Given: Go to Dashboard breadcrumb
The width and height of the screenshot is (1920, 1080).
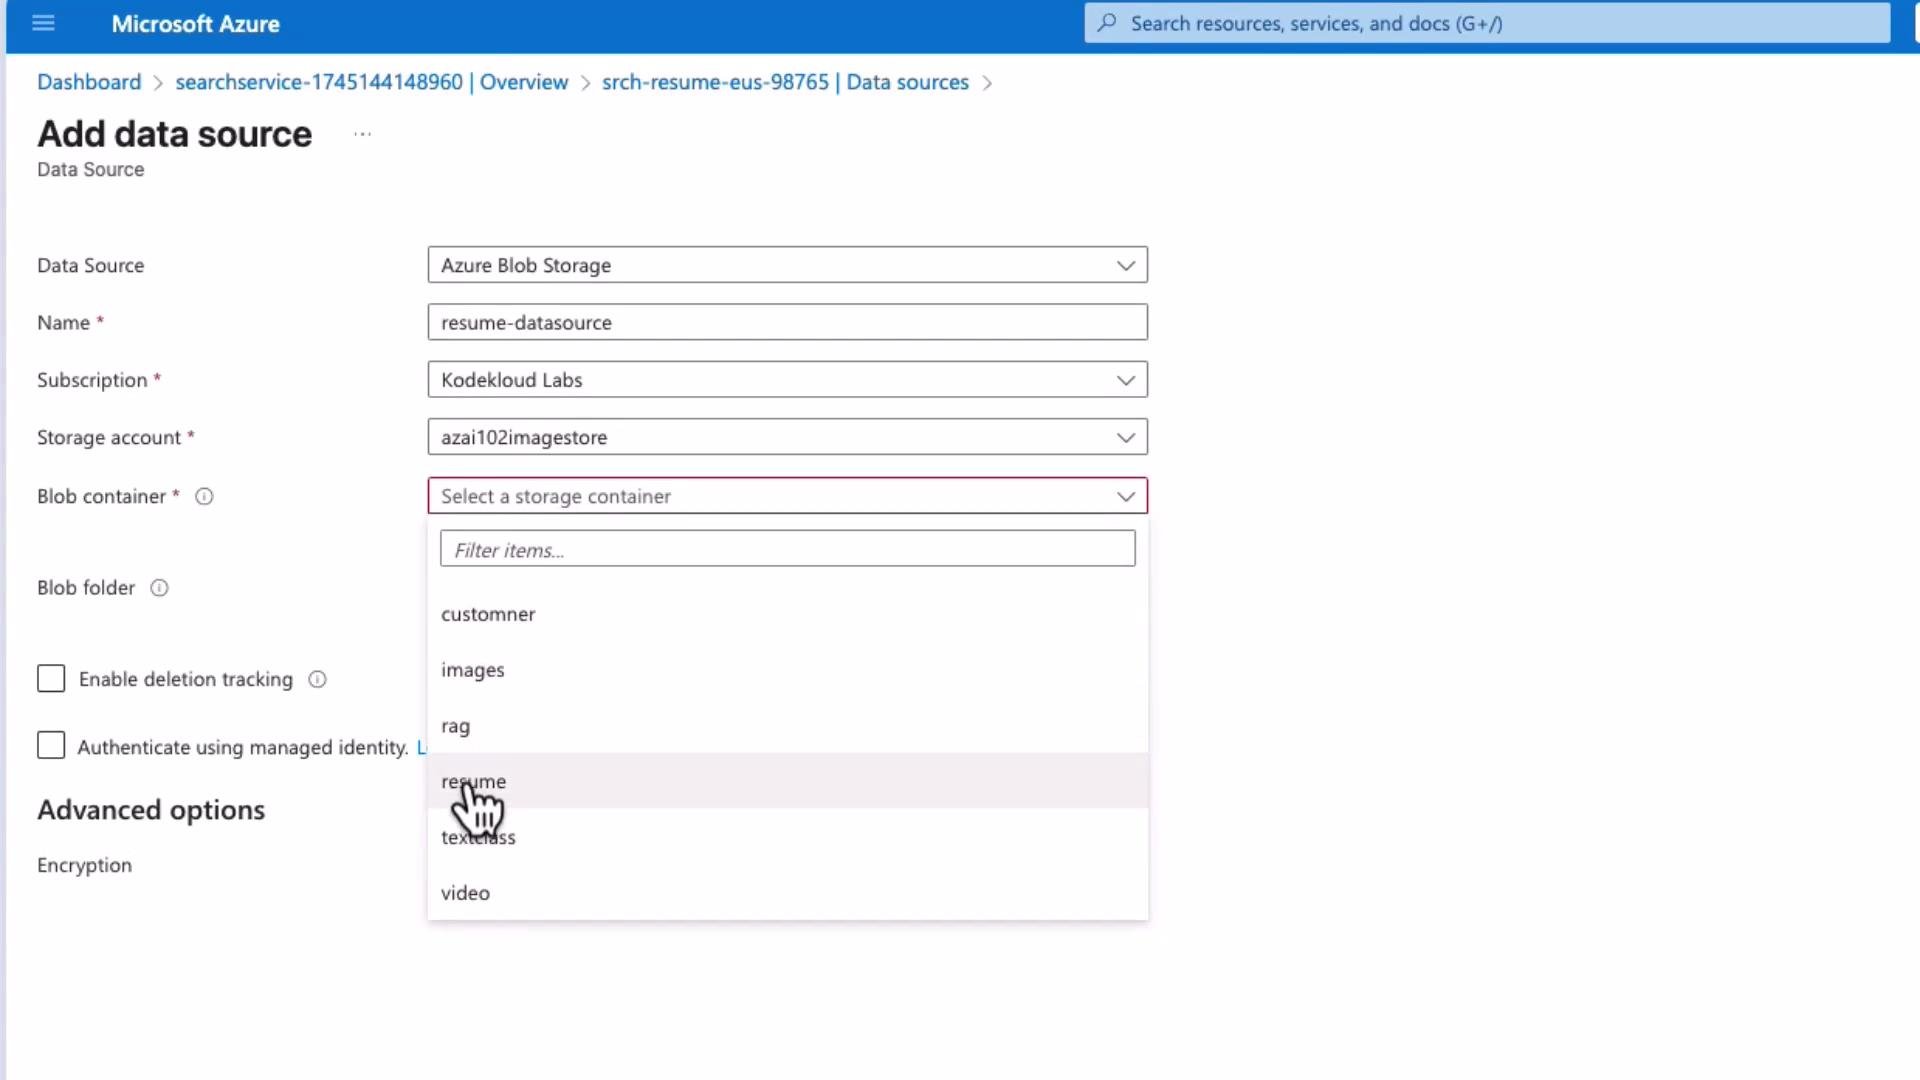Looking at the screenshot, I should click(89, 82).
